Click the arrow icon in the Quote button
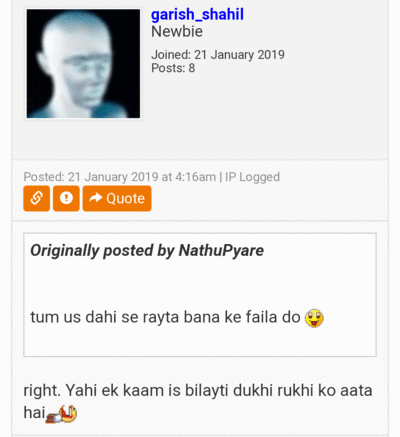This screenshot has width=400, height=437. pos(96,198)
